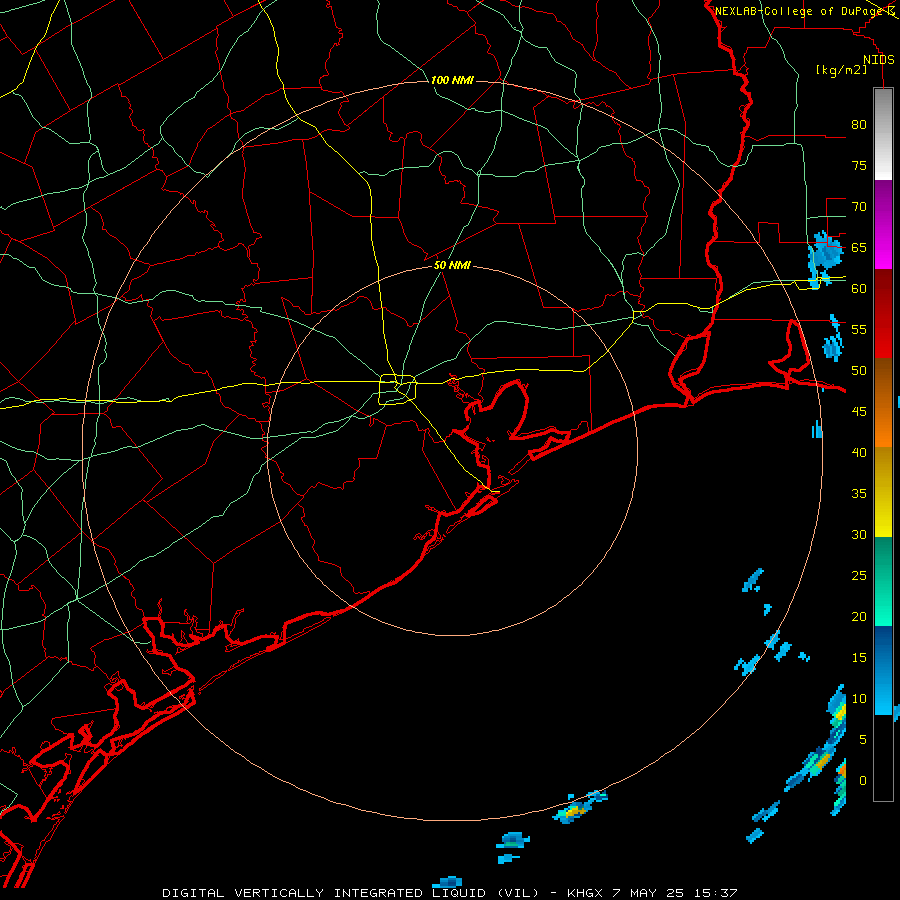Click the "50 NMI" range ring label
Image resolution: width=900 pixels, height=900 pixels.
click(452, 265)
